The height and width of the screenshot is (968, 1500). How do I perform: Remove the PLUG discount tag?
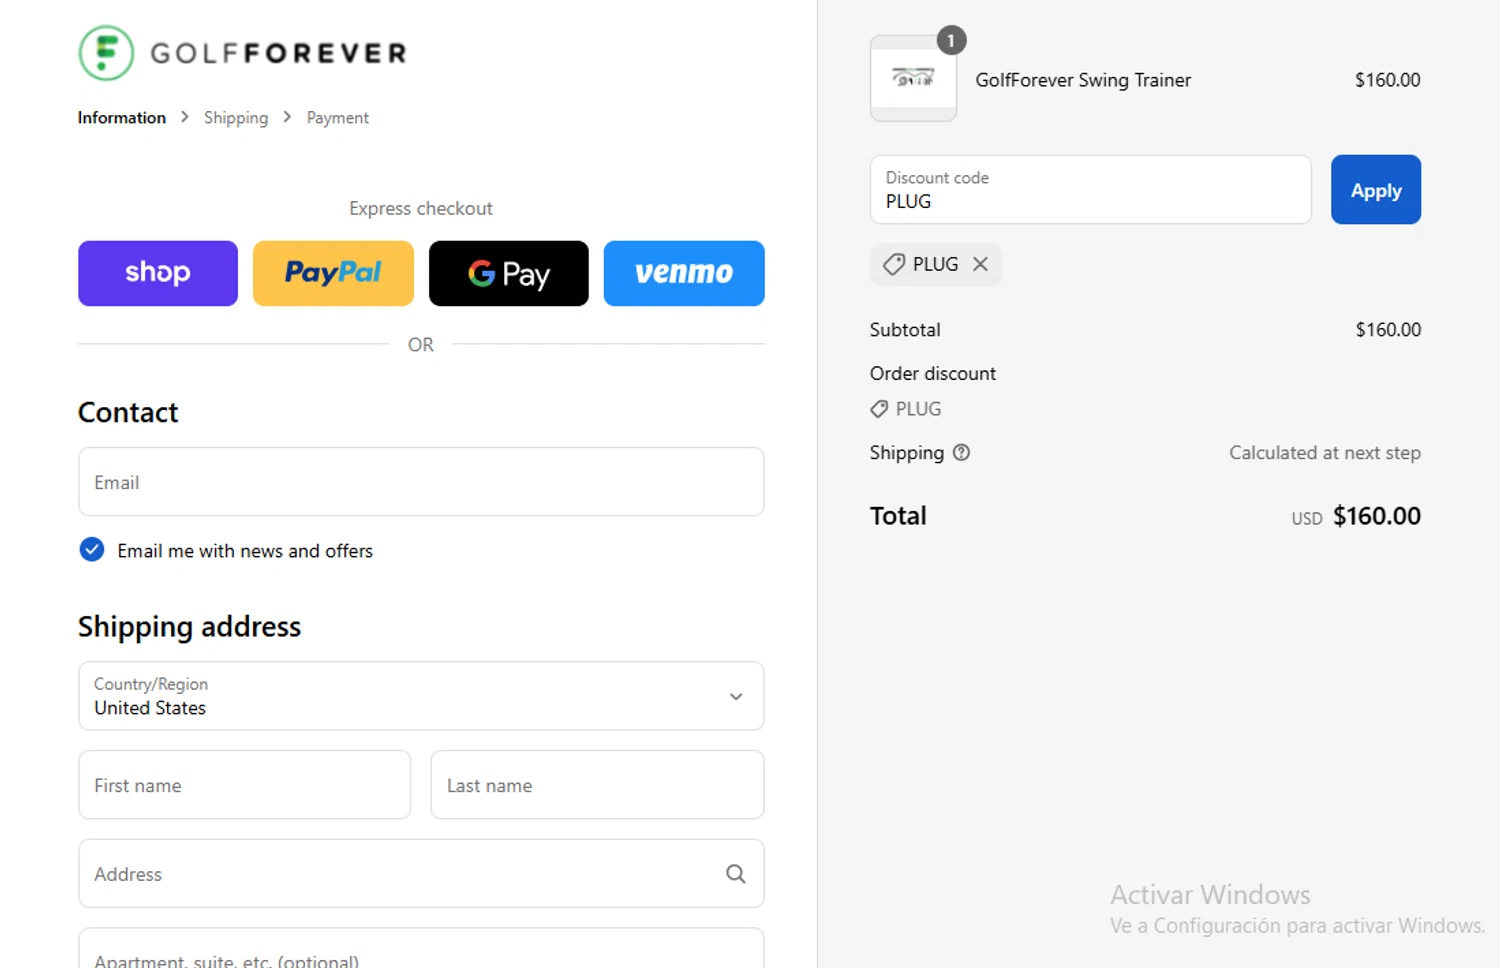tap(981, 264)
